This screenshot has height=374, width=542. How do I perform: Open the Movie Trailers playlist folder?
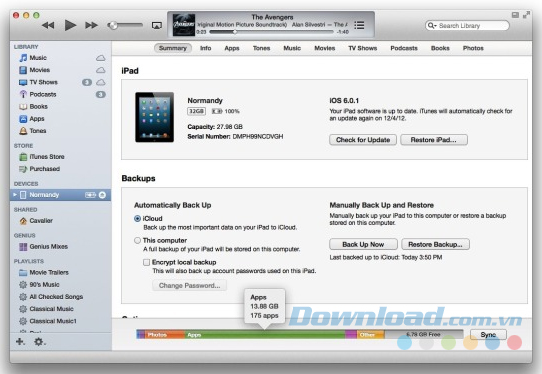[44, 272]
